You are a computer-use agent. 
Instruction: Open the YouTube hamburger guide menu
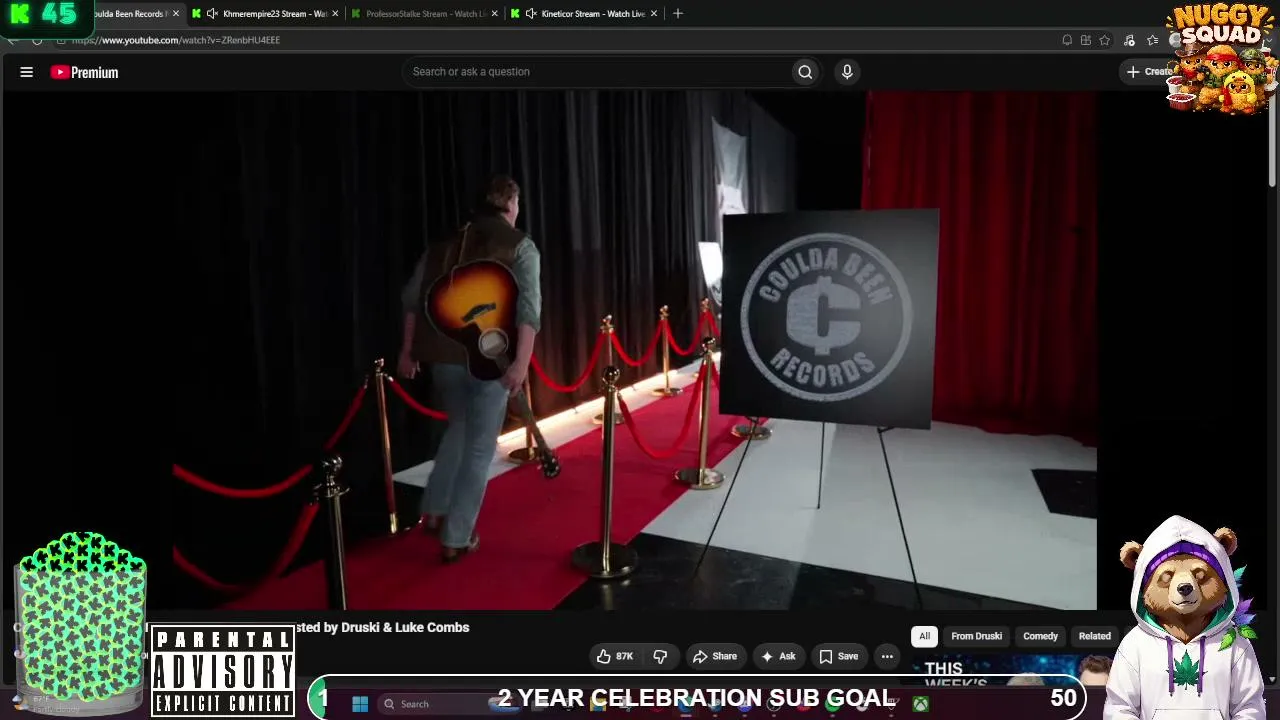(x=27, y=72)
